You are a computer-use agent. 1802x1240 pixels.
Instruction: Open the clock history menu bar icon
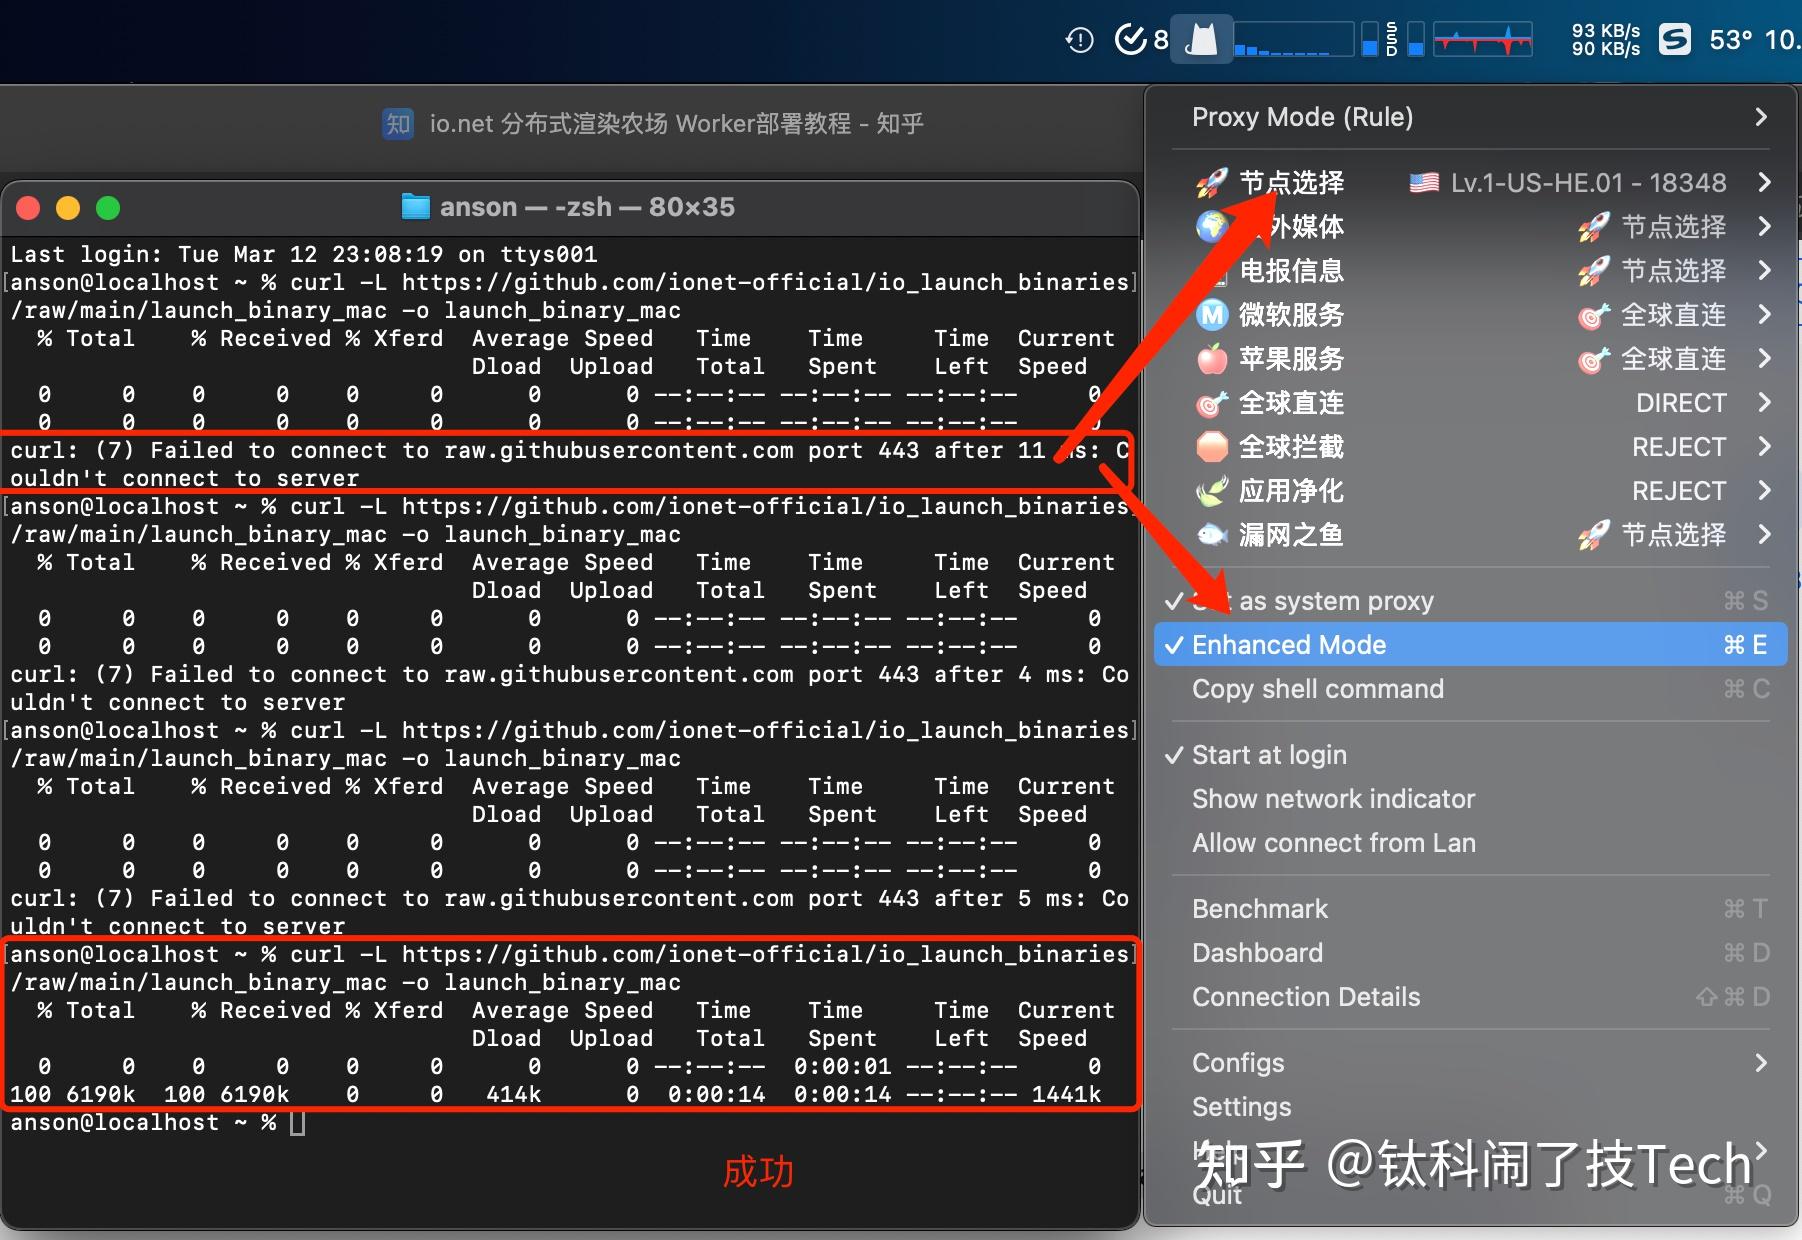(x=1079, y=40)
